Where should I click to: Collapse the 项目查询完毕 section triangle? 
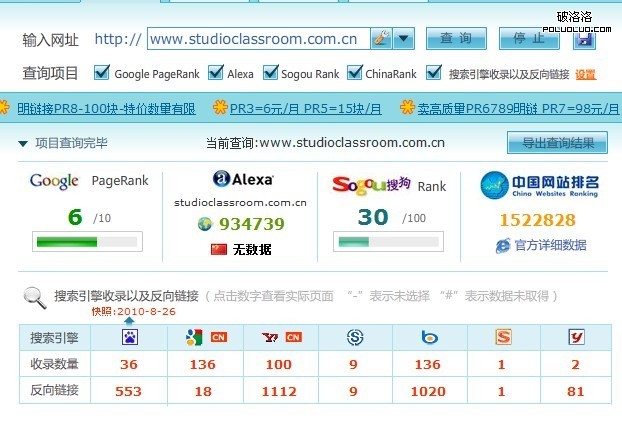[x=22, y=143]
